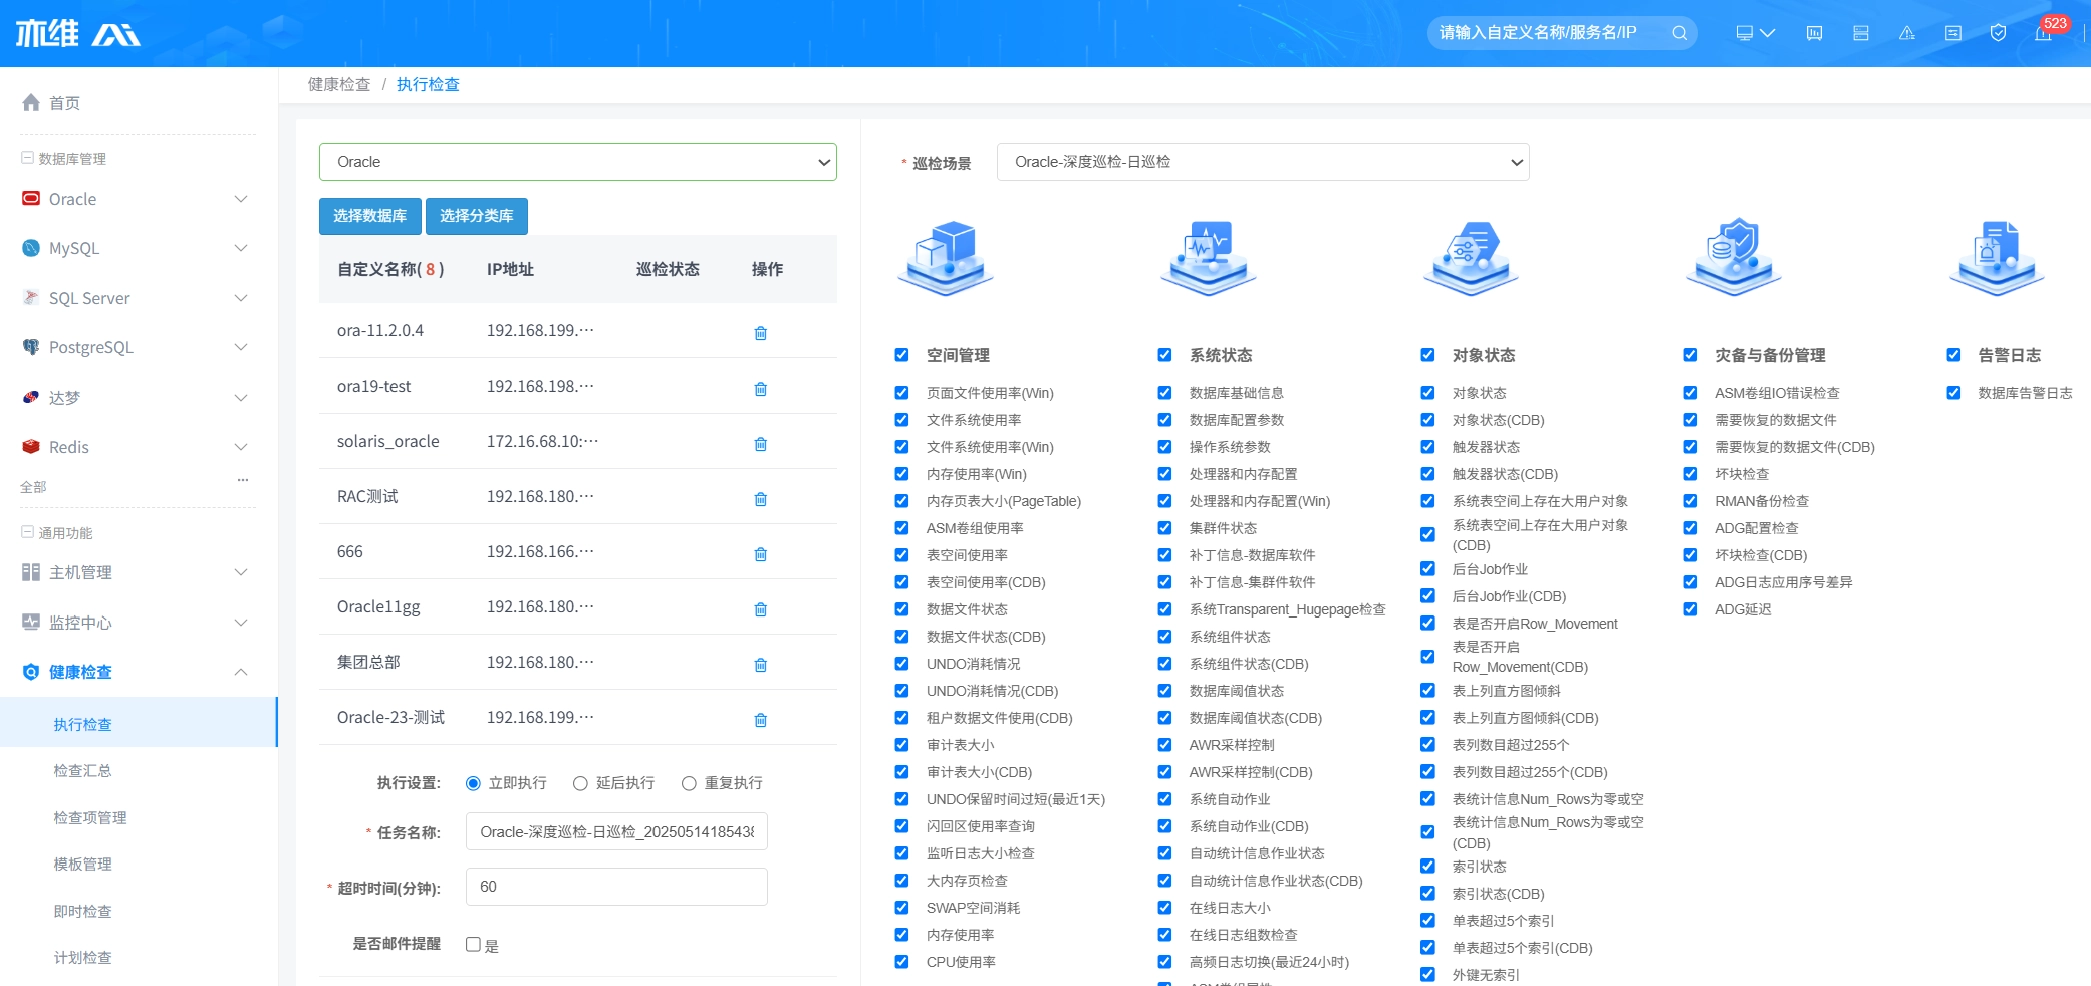Screen dimensions: 2091x986
Task: Click the server stack icon in header
Action: pyautogui.click(x=1861, y=33)
